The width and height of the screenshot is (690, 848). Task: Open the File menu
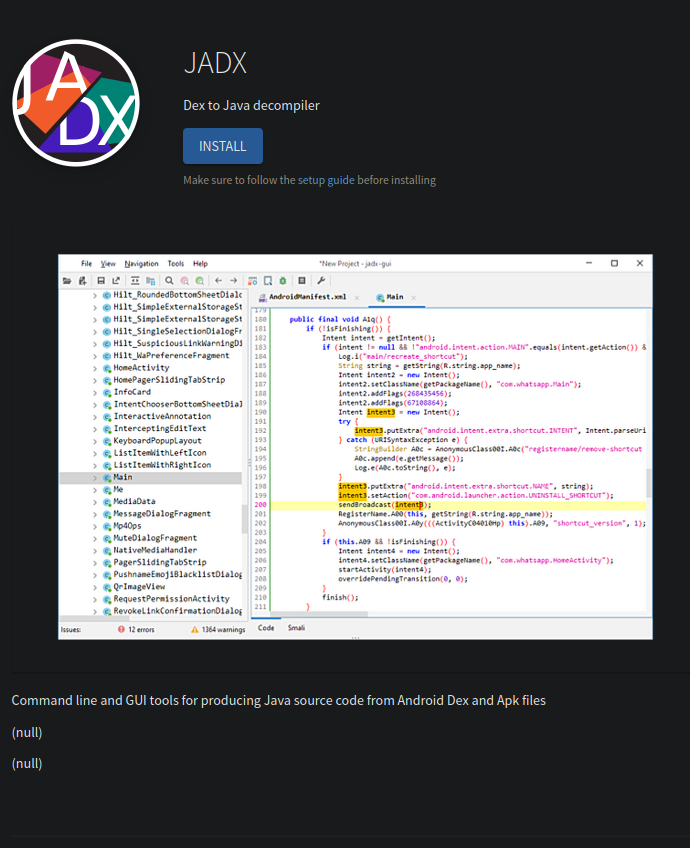coord(87,264)
